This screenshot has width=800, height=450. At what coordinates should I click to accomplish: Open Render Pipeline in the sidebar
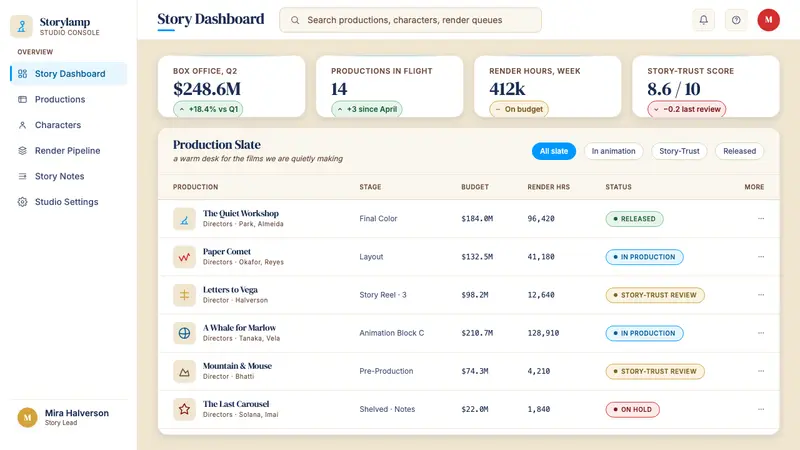pos(68,151)
